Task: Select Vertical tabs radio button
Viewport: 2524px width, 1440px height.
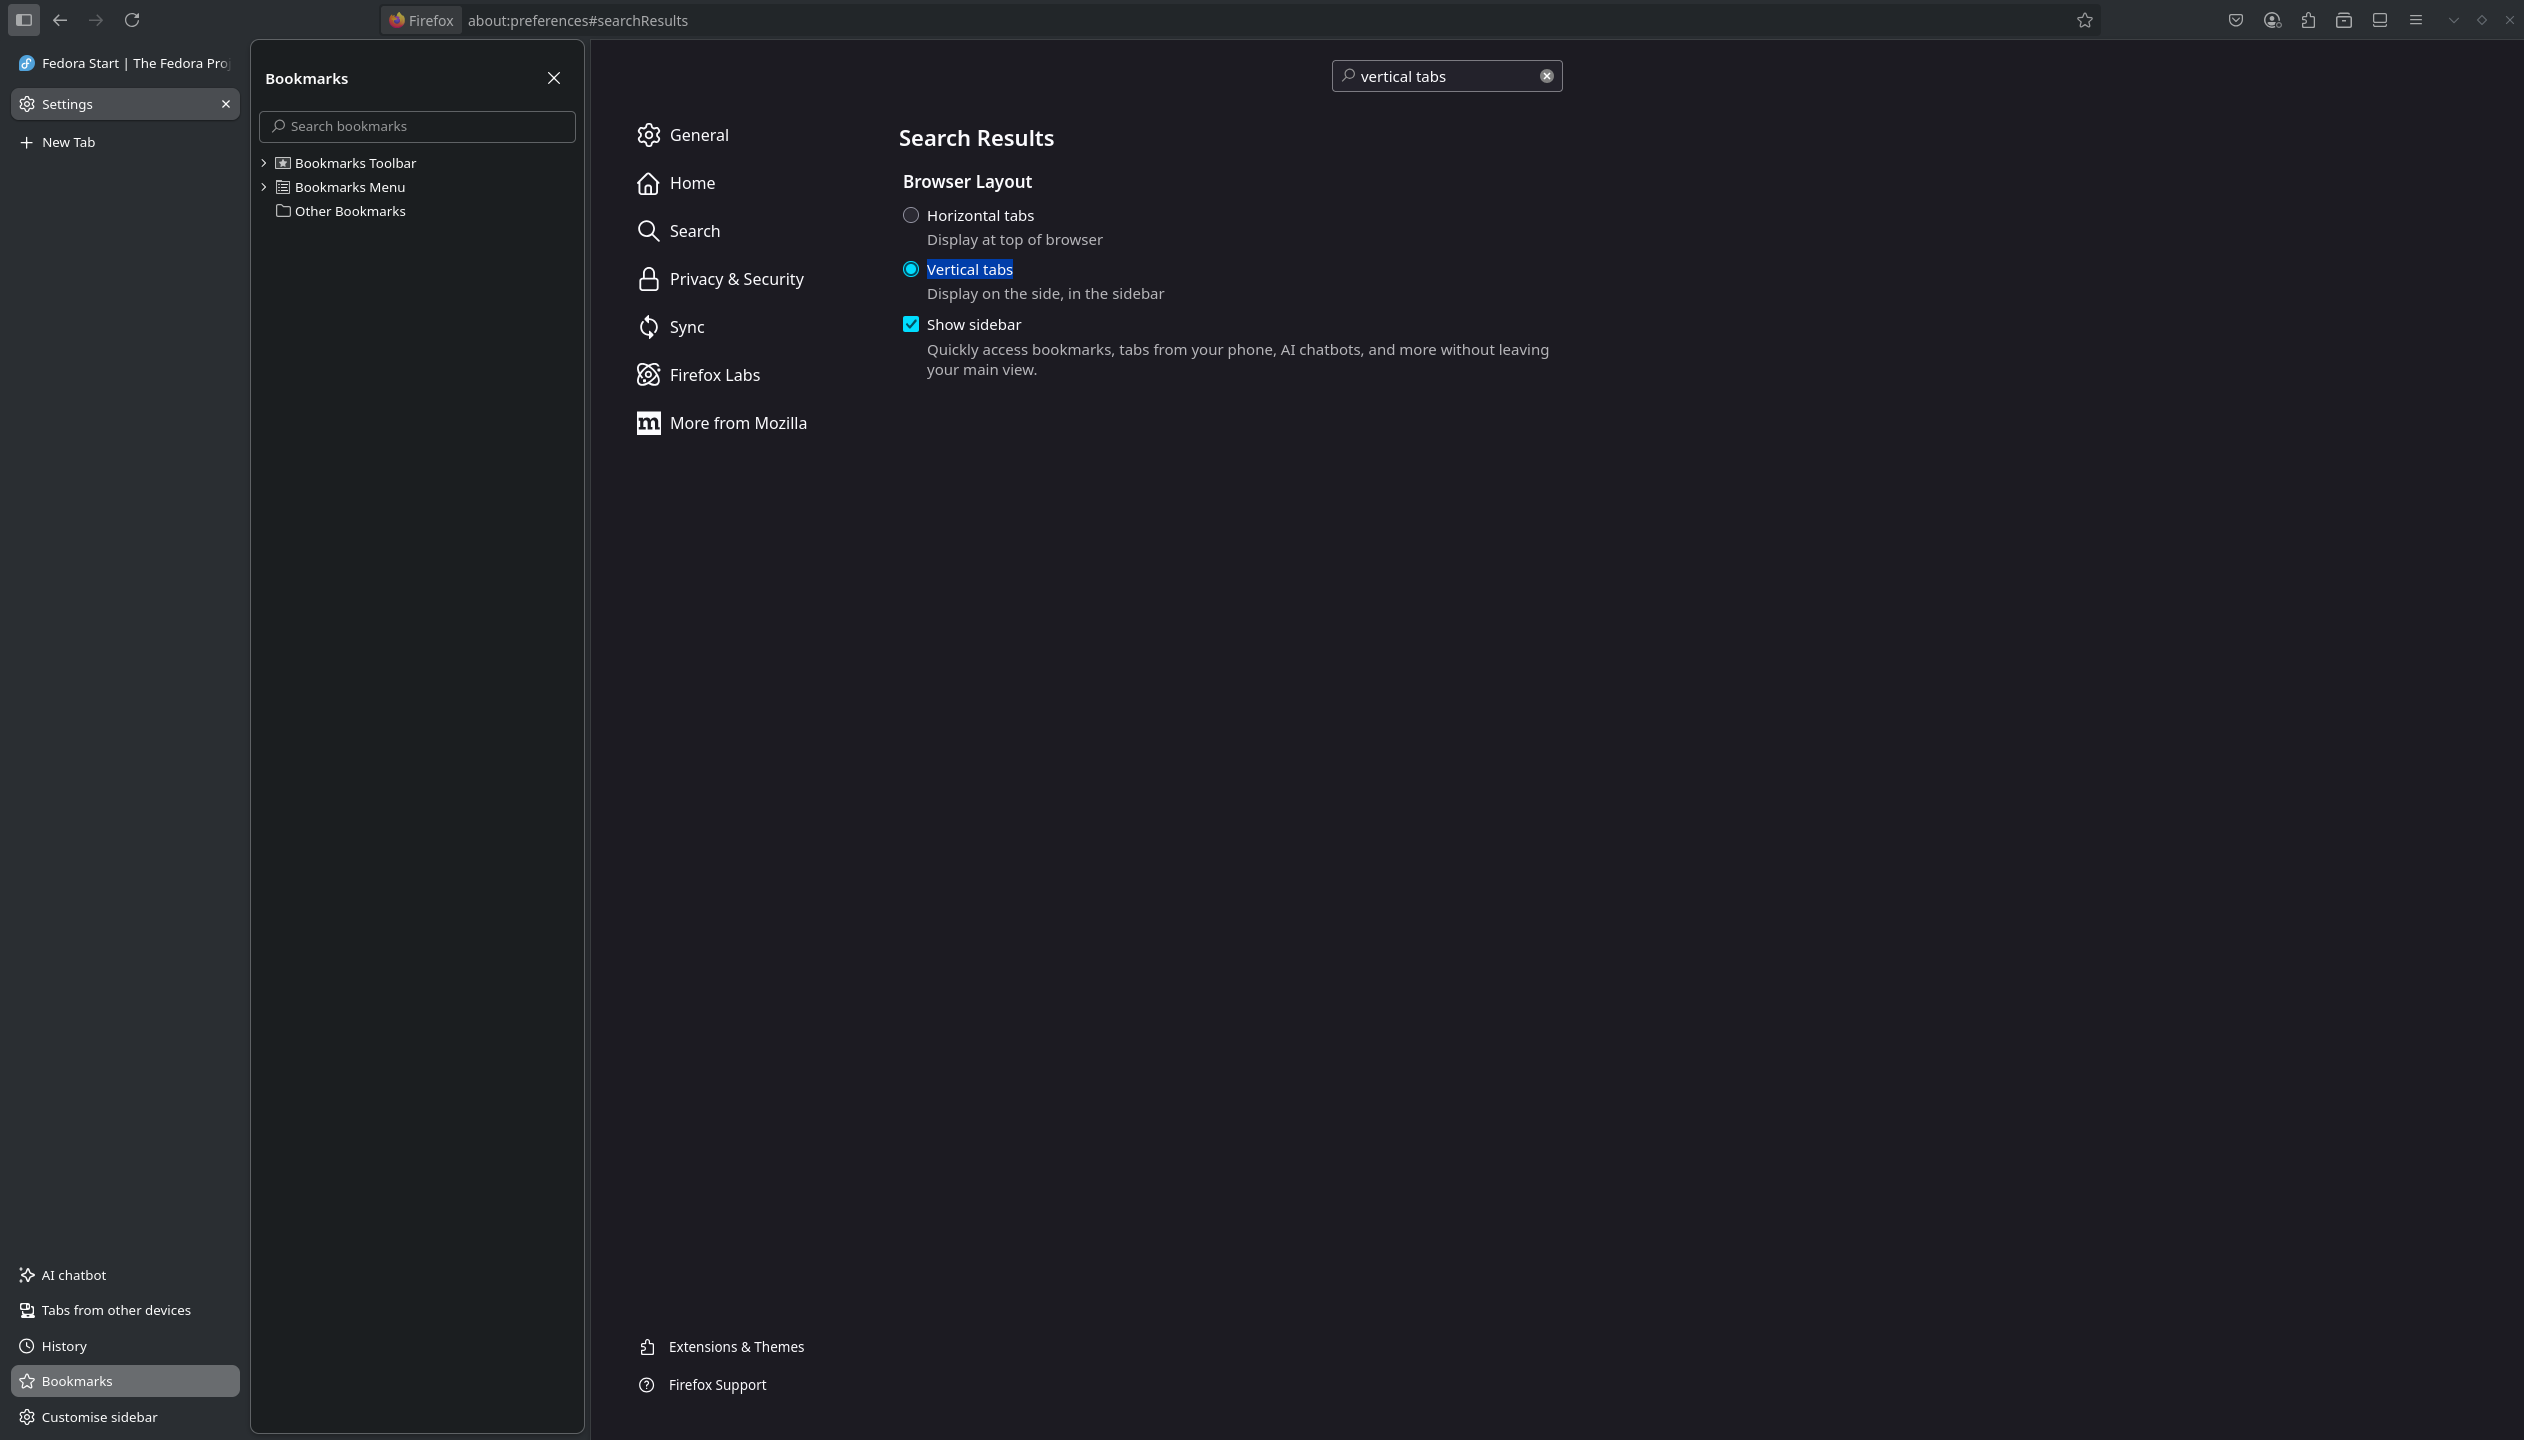Action: [x=911, y=269]
